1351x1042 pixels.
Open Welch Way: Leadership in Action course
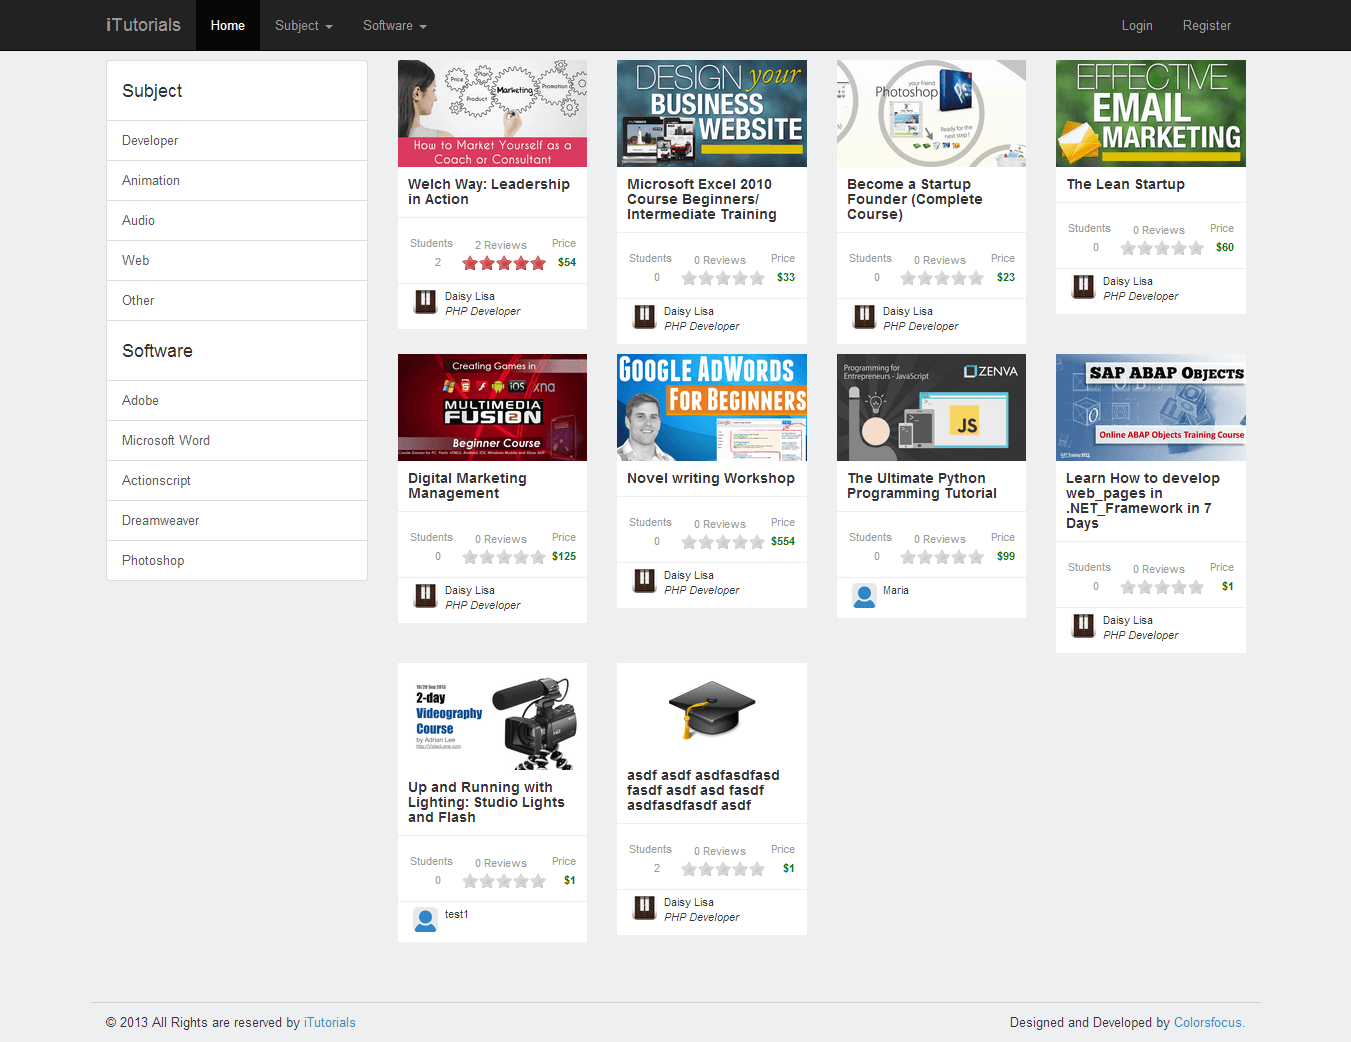click(x=489, y=192)
